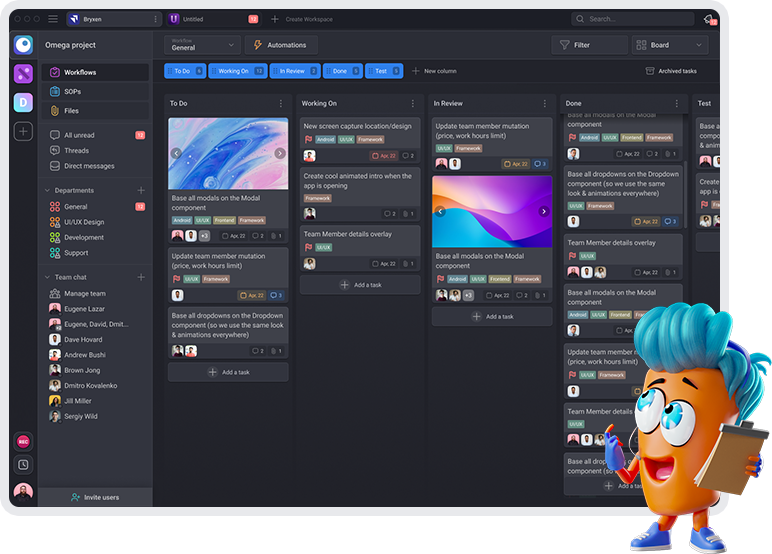Show next image on To Do card
The height and width of the screenshot is (554, 772).
(280, 153)
